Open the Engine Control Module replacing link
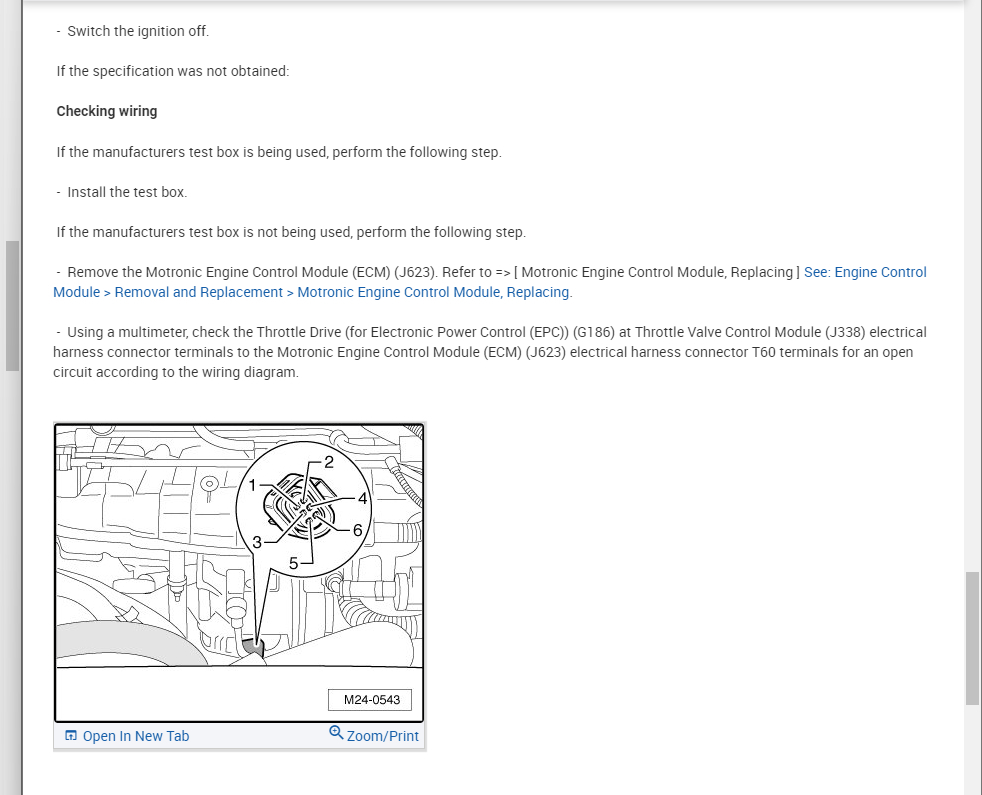982x795 pixels. pyautogui.click(x=490, y=282)
